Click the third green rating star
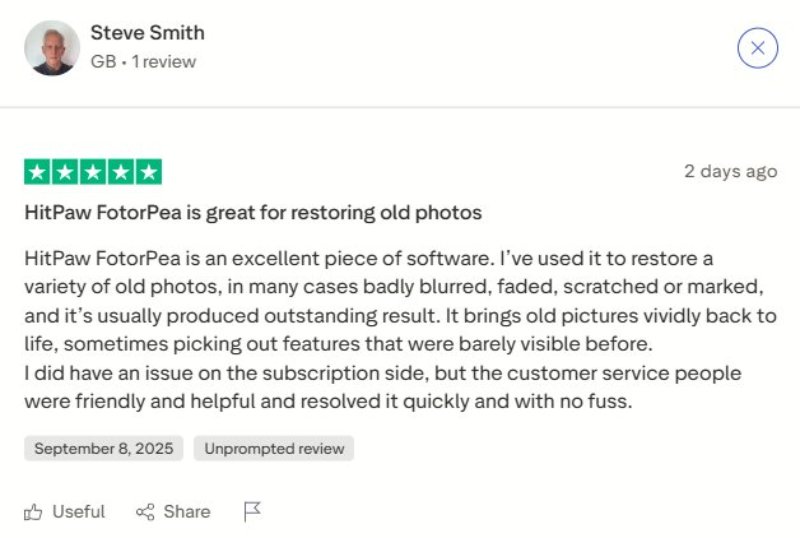 tap(92, 172)
